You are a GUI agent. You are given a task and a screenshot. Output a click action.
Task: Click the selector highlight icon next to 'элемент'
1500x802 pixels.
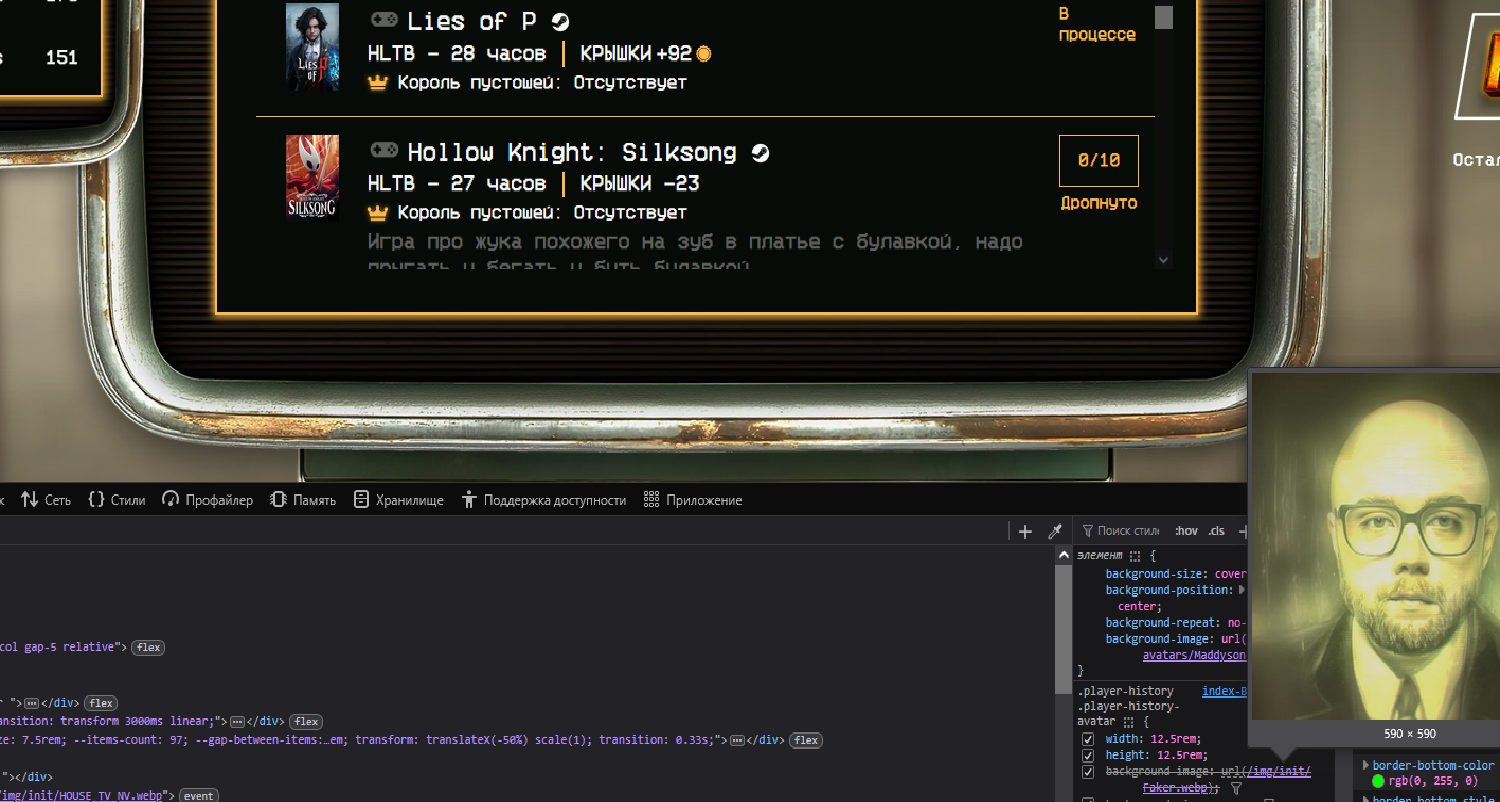[1135, 555]
